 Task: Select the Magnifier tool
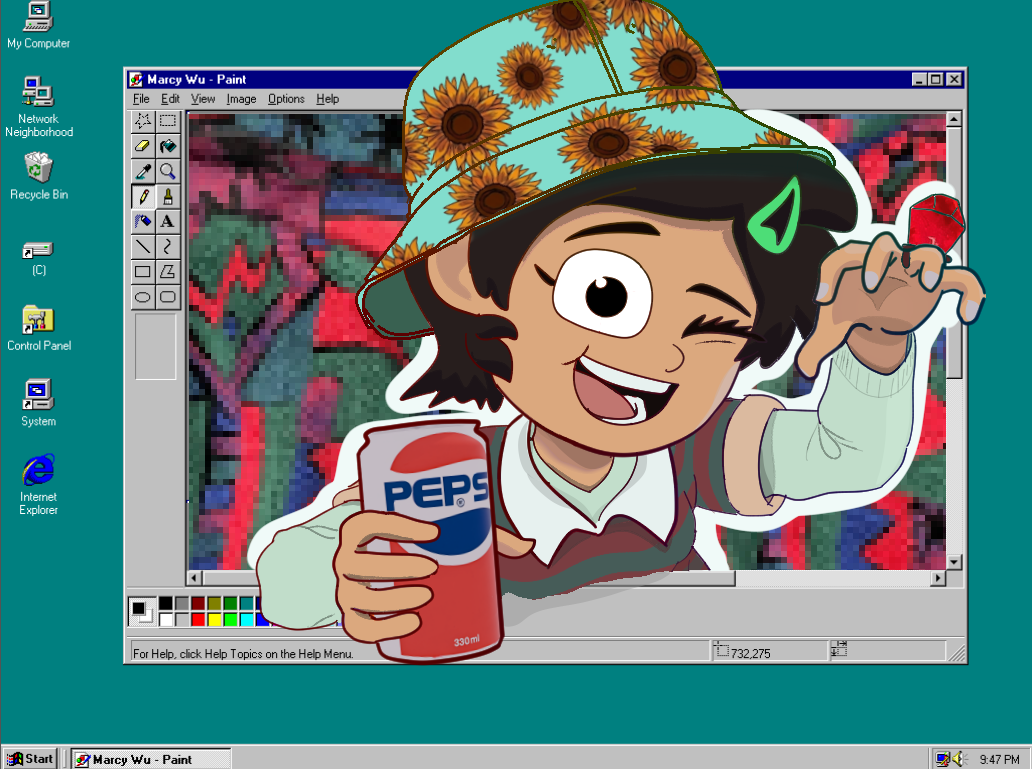click(168, 171)
